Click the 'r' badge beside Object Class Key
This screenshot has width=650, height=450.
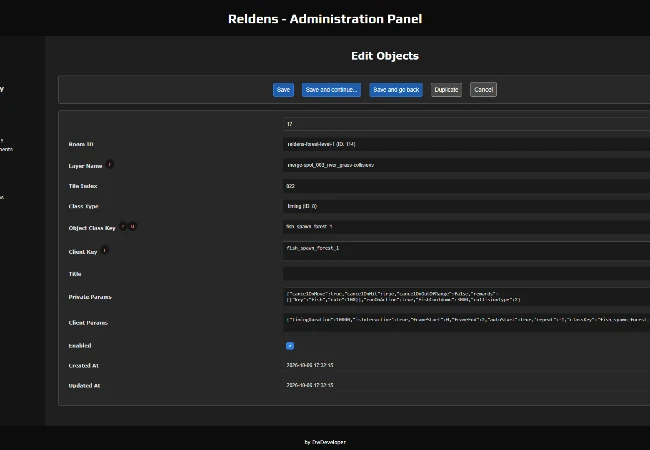123,226
